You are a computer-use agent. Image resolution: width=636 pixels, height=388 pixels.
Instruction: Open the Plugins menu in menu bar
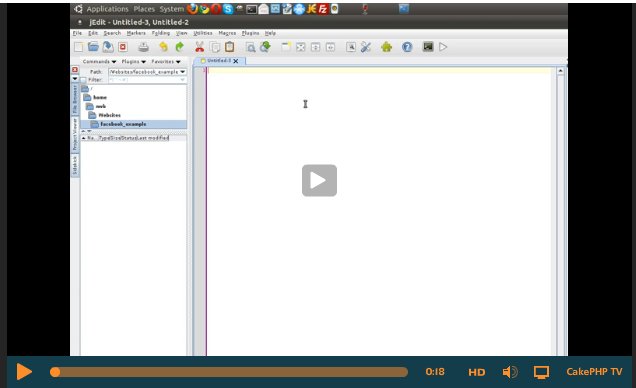[250, 33]
